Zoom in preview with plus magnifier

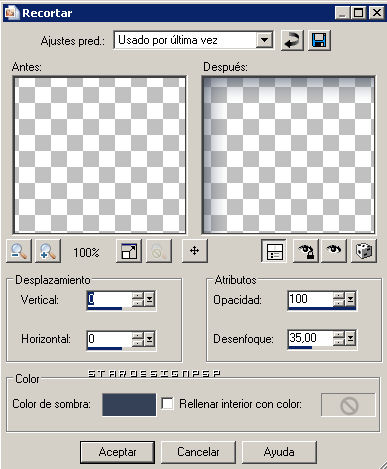coord(48,251)
